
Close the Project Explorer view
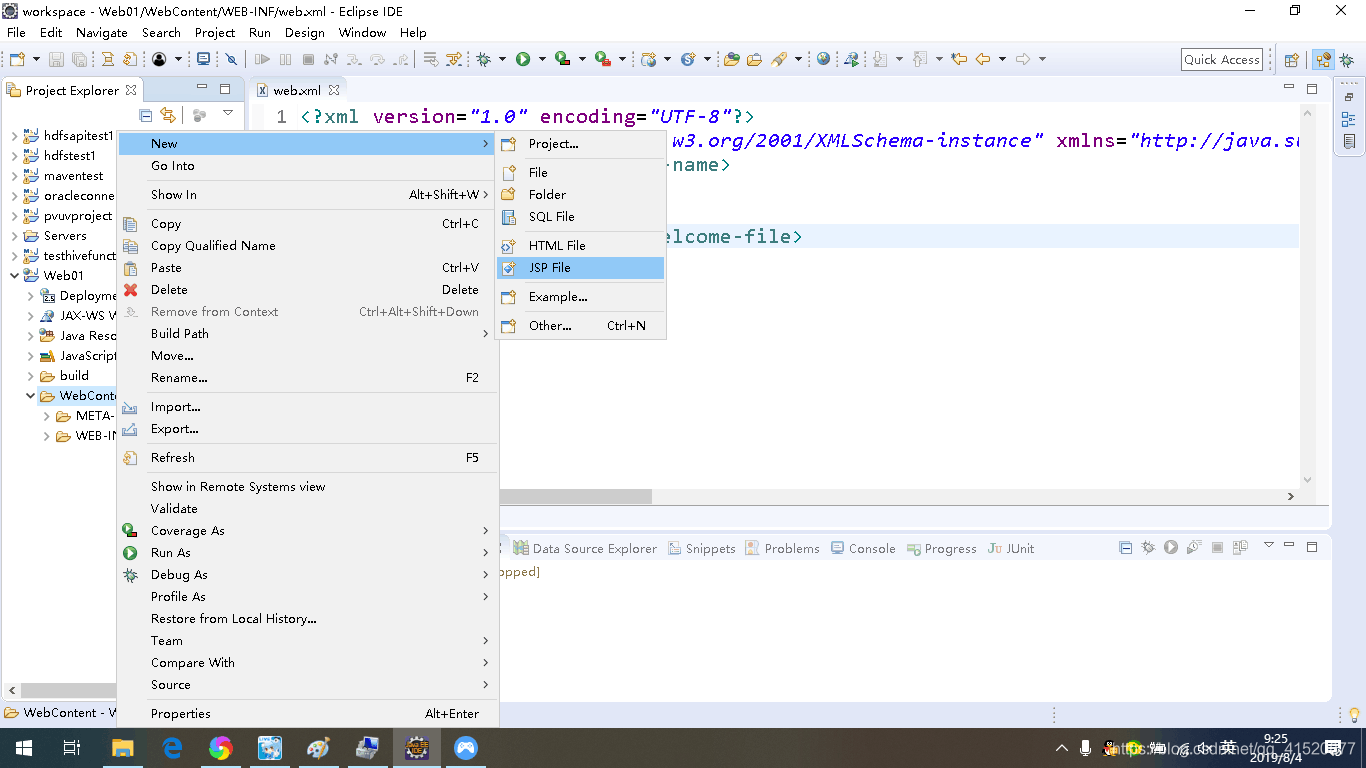pyautogui.click(x=131, y=90)
